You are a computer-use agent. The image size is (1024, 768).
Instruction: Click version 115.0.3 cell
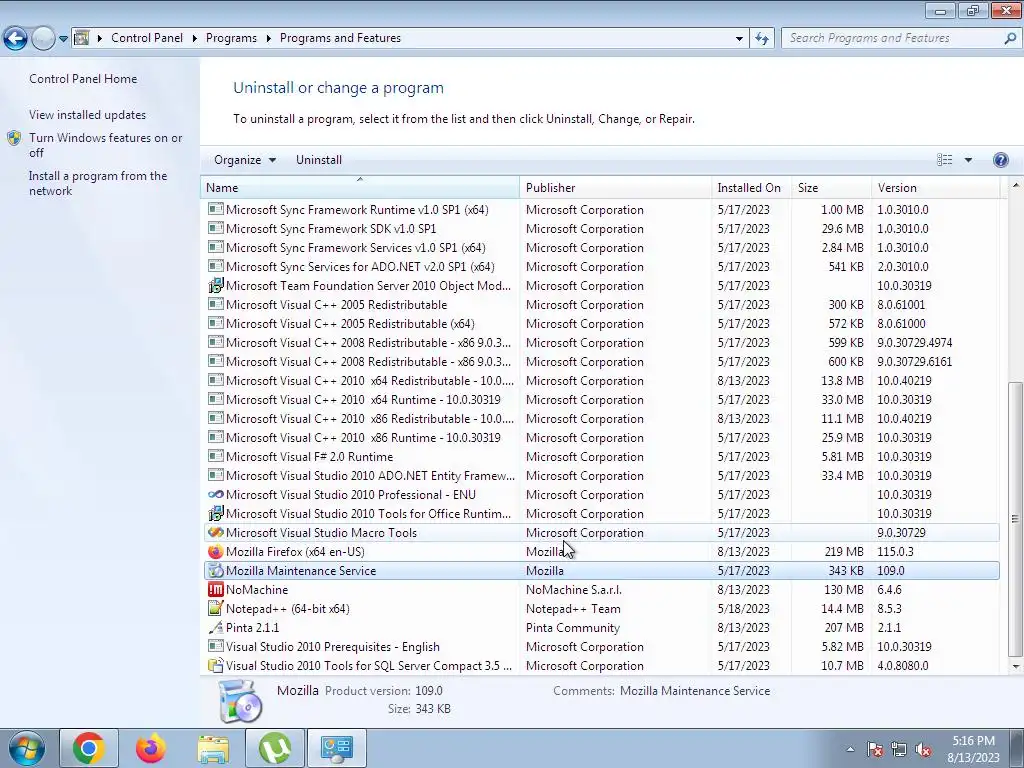pyautogui.click(x=895, y=552)
